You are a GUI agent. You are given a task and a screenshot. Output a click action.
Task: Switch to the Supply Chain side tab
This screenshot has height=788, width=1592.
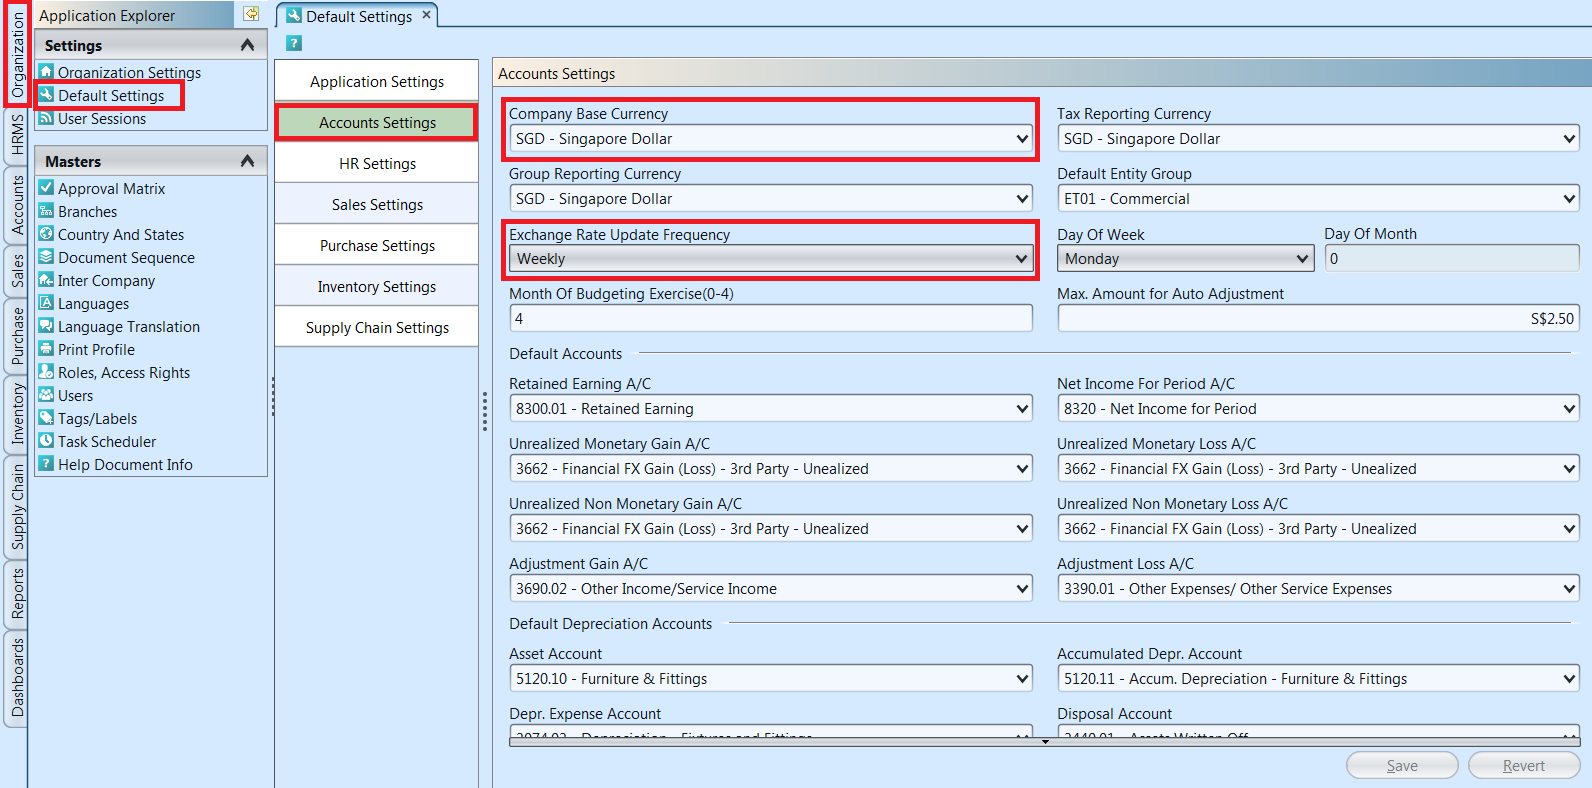pyautogui.click(x=17, y=506)
